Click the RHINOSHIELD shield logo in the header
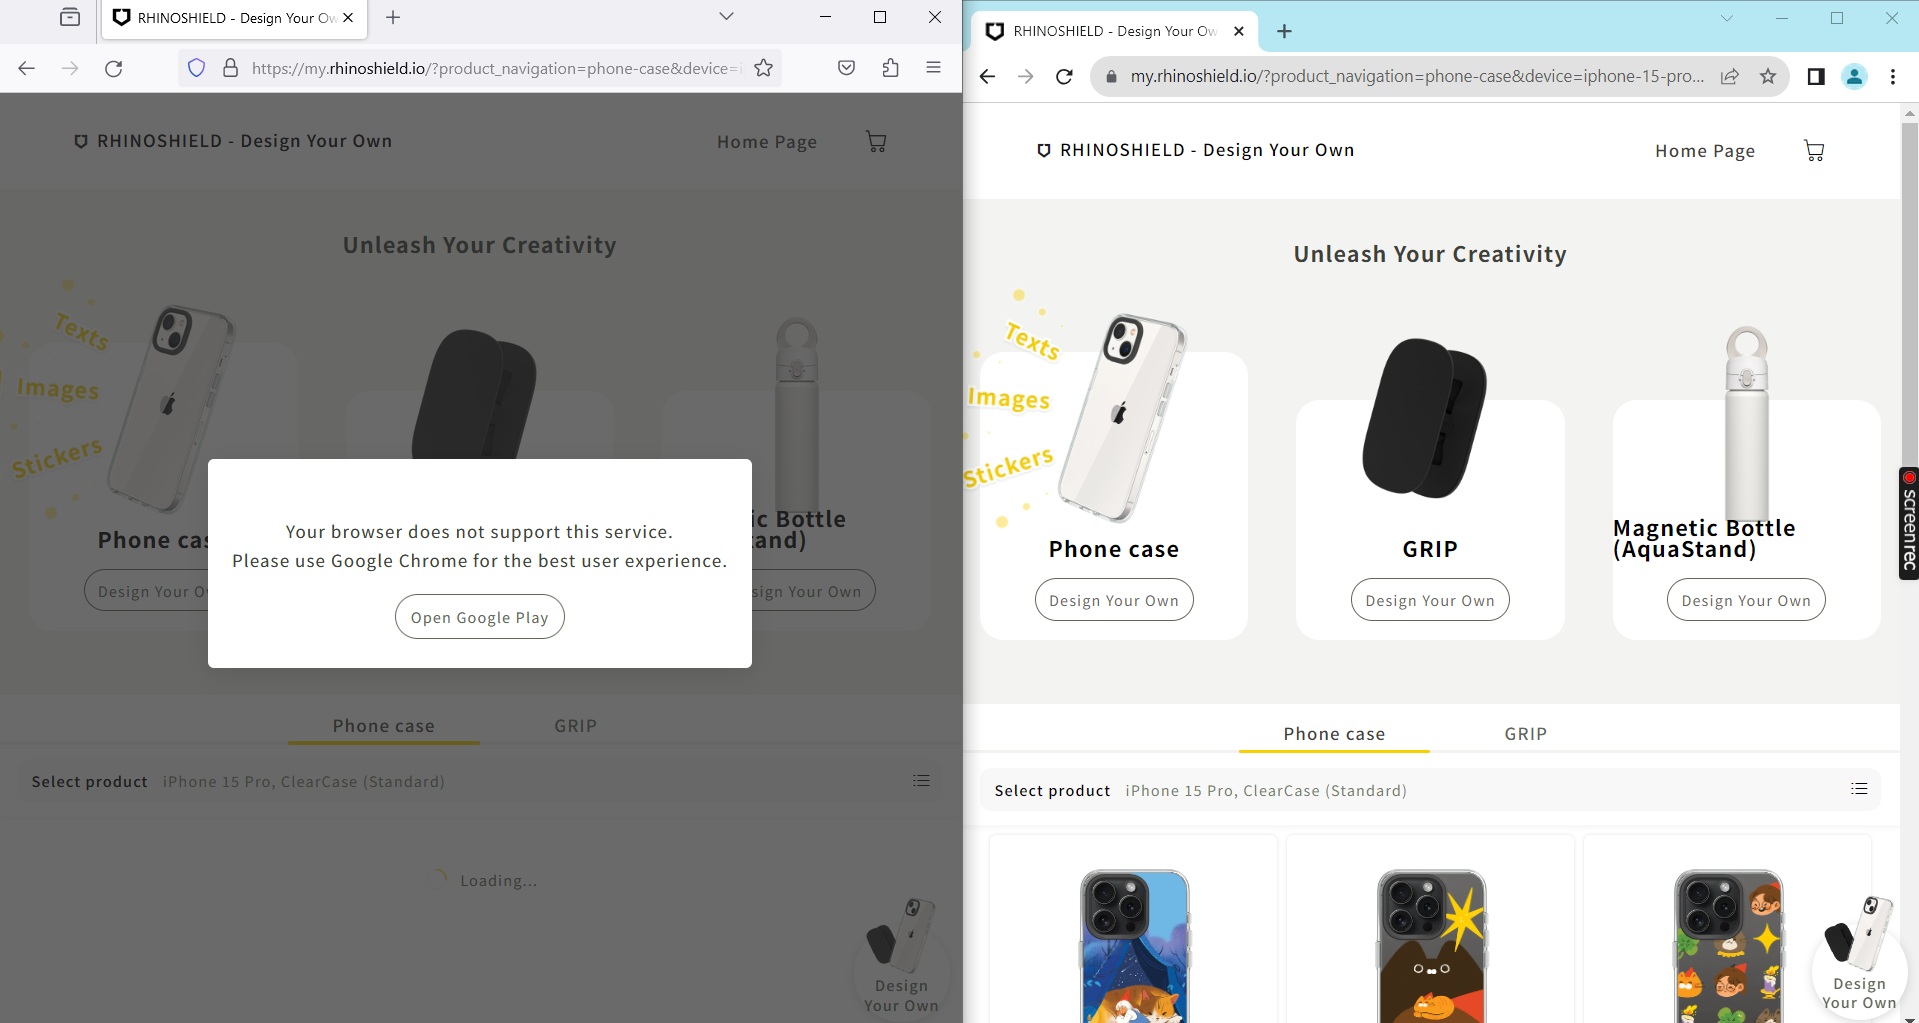This screenshot has width=1919, height=1023. (x=1044, y=150)
